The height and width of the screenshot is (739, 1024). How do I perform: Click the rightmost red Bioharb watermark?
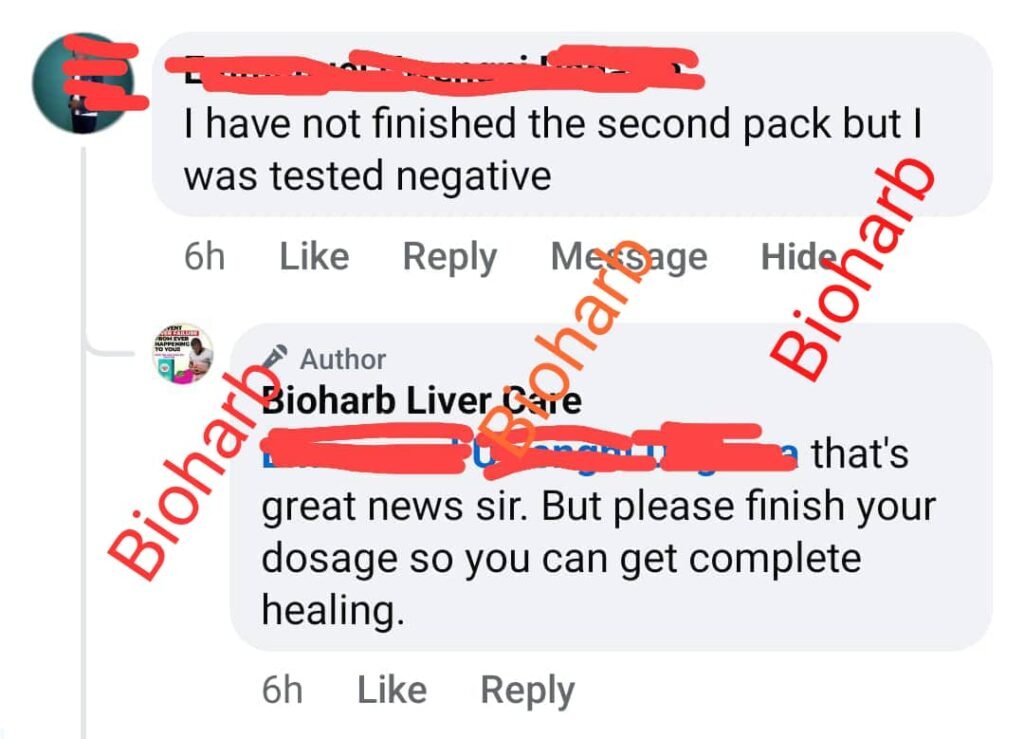[852, 270]
